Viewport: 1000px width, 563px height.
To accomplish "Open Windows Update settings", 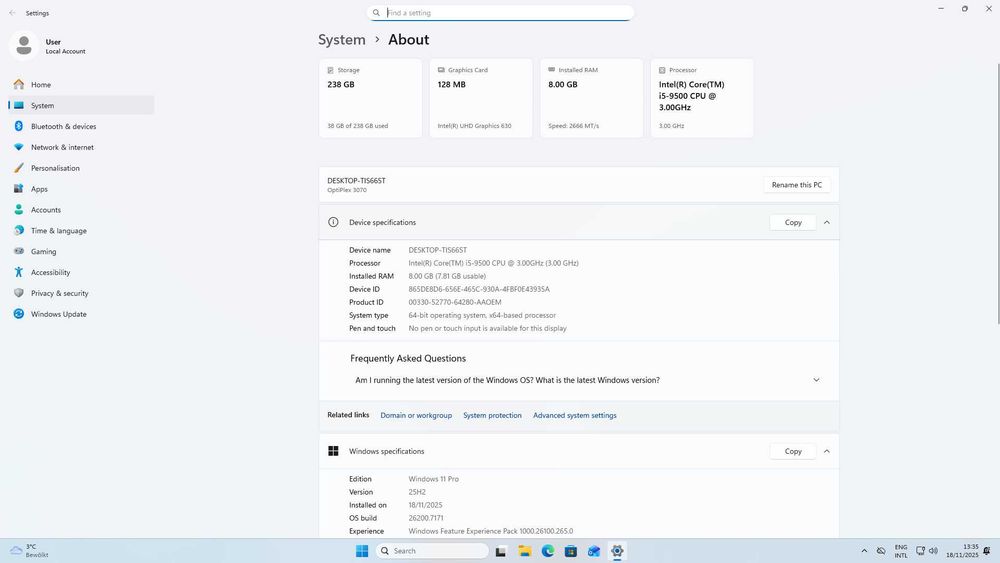I will point(81,314).
